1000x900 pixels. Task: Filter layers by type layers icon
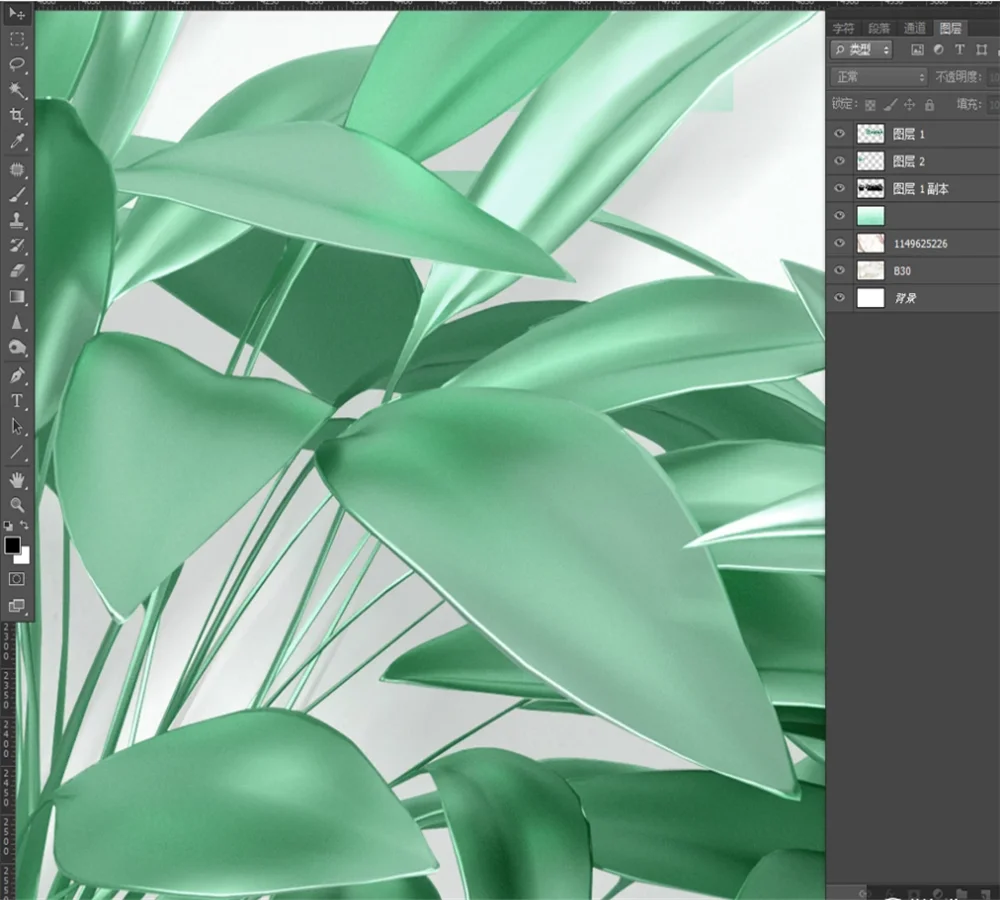click(x=959, y=50)
